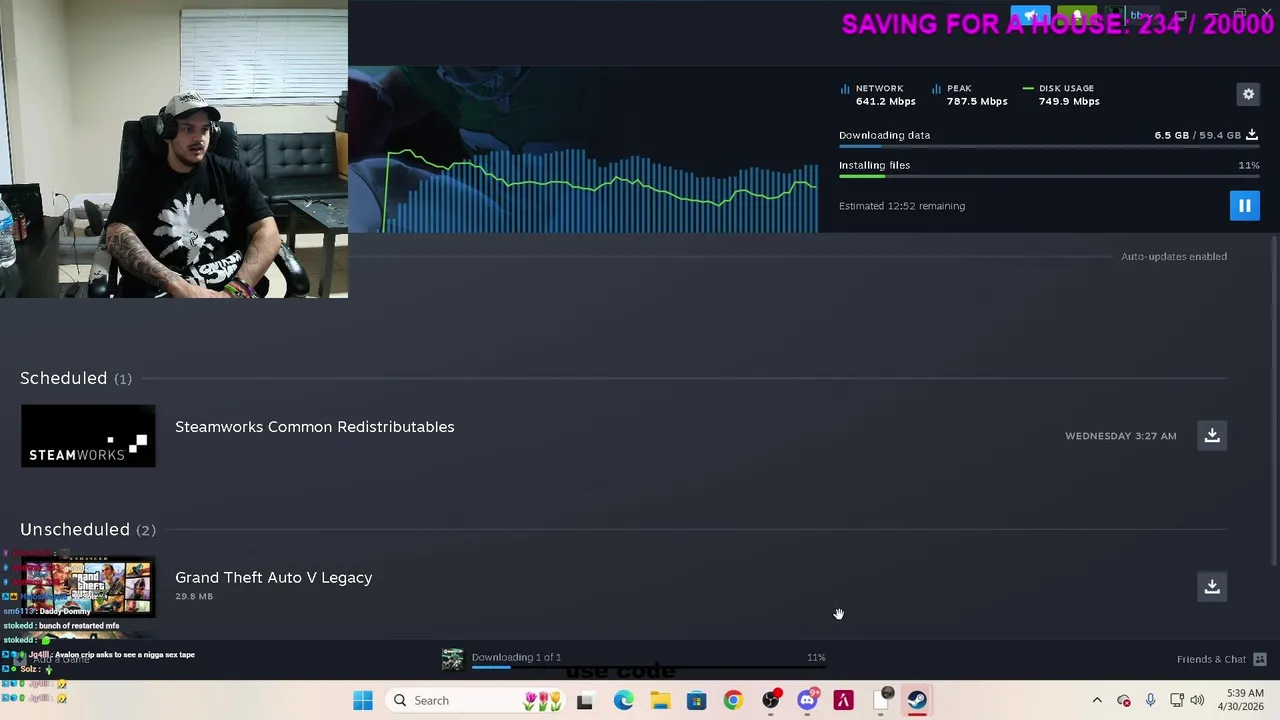
Task: Pause the current download
Action: tap(1245, 206)
